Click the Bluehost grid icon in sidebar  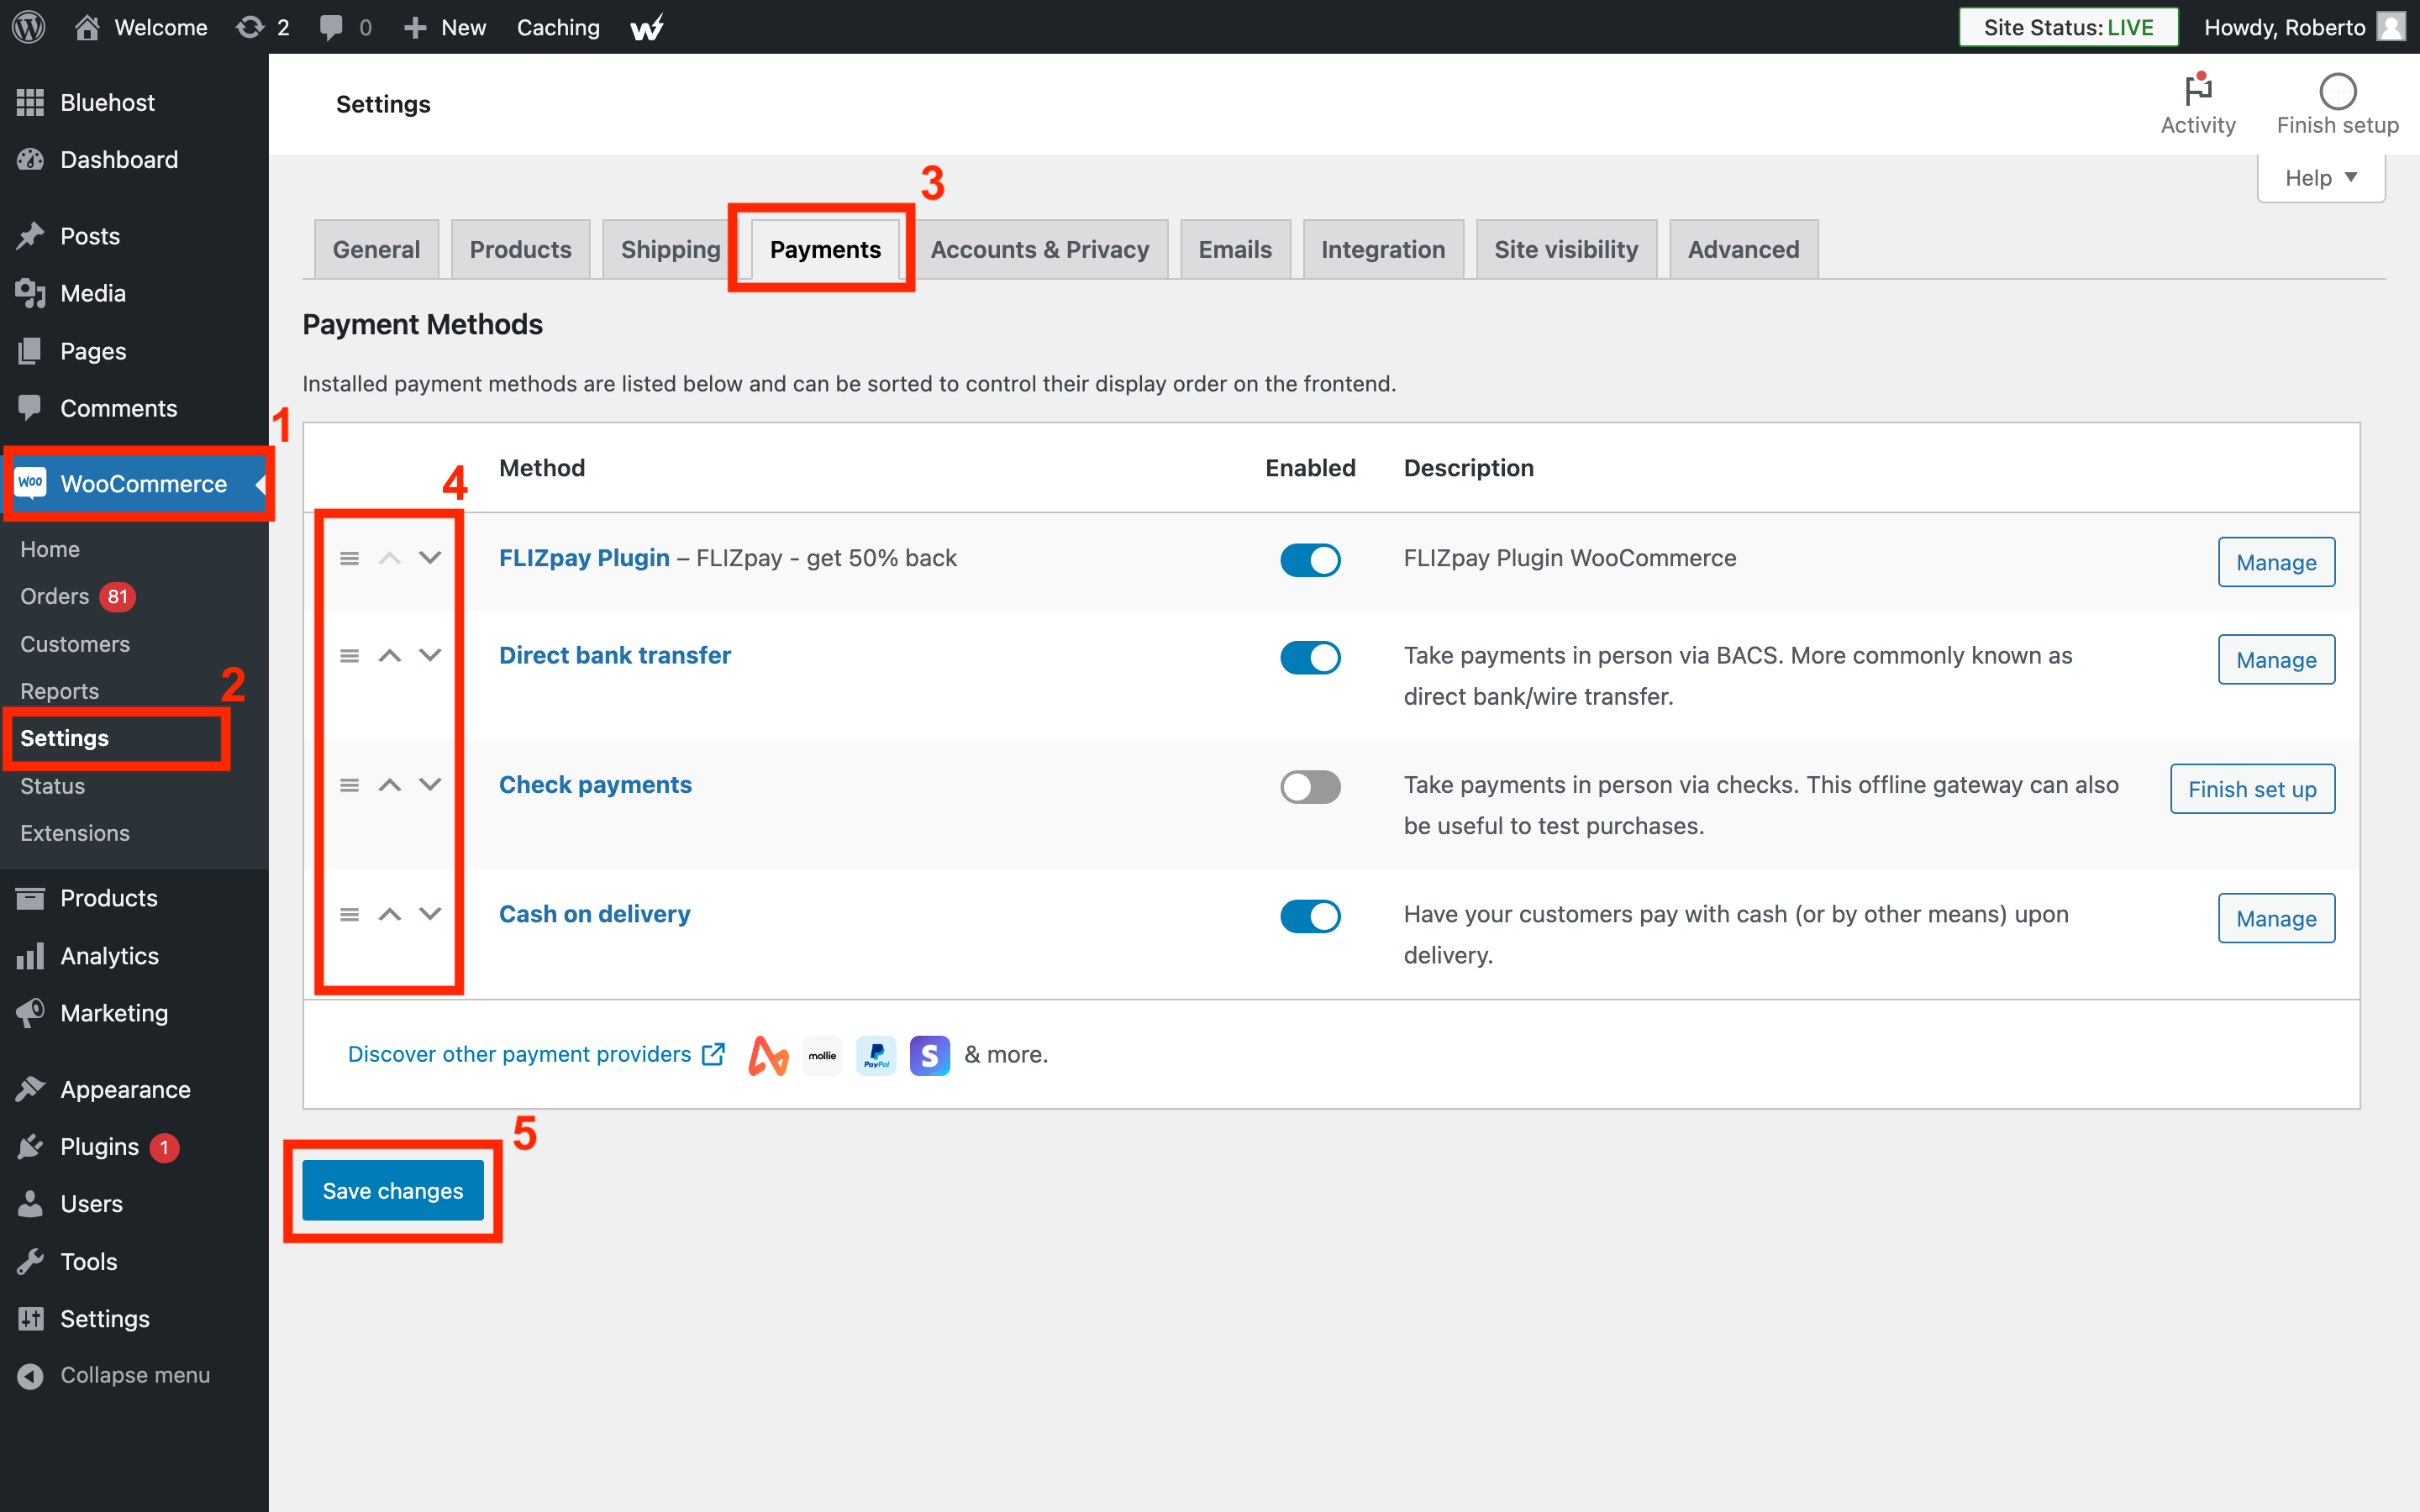pos(30,102)
